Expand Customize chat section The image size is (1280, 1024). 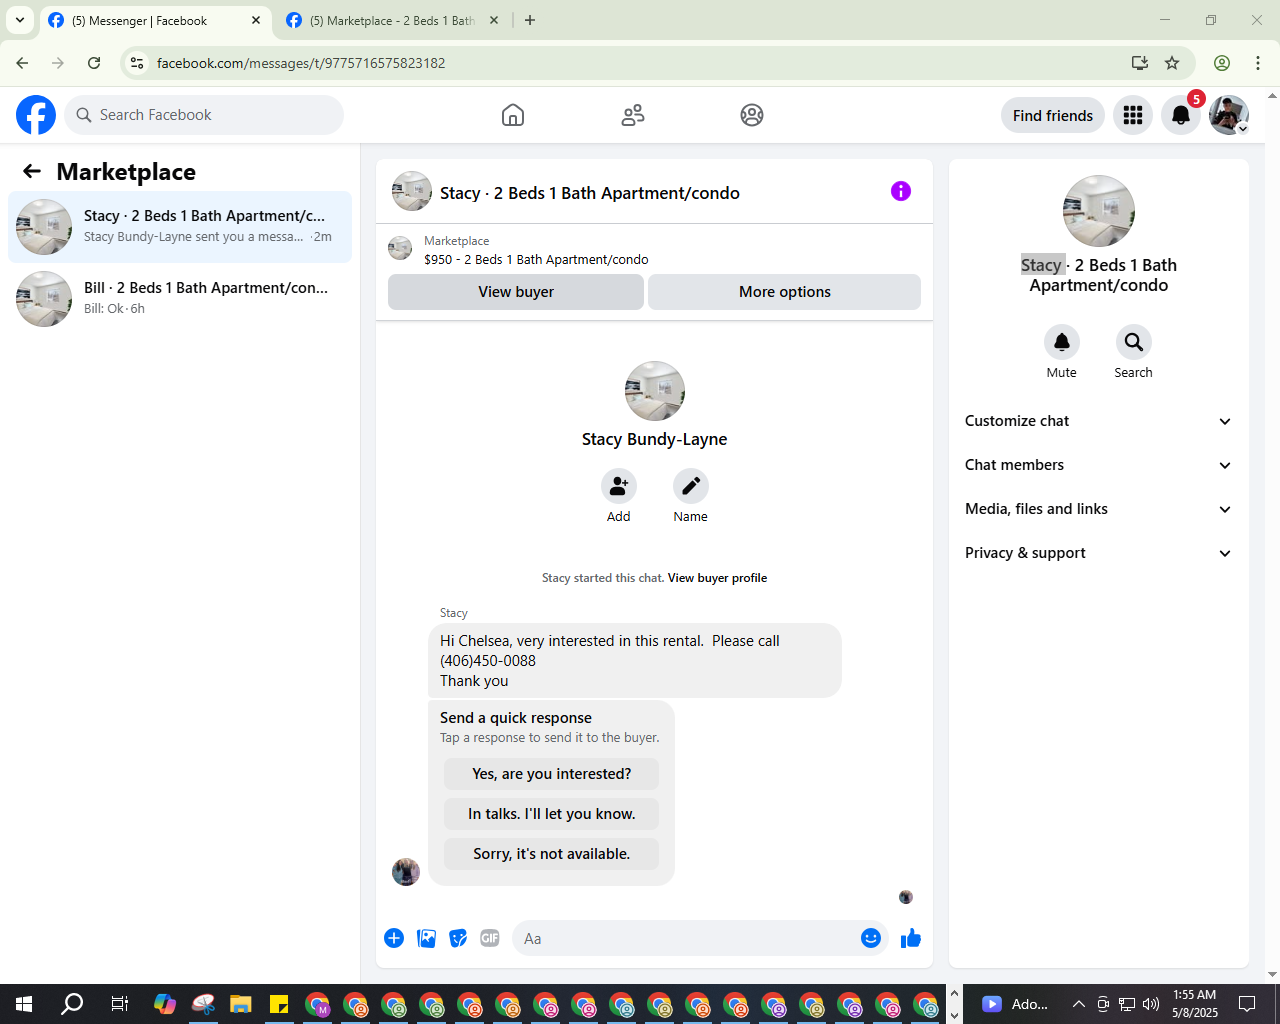click(1099, 421)
